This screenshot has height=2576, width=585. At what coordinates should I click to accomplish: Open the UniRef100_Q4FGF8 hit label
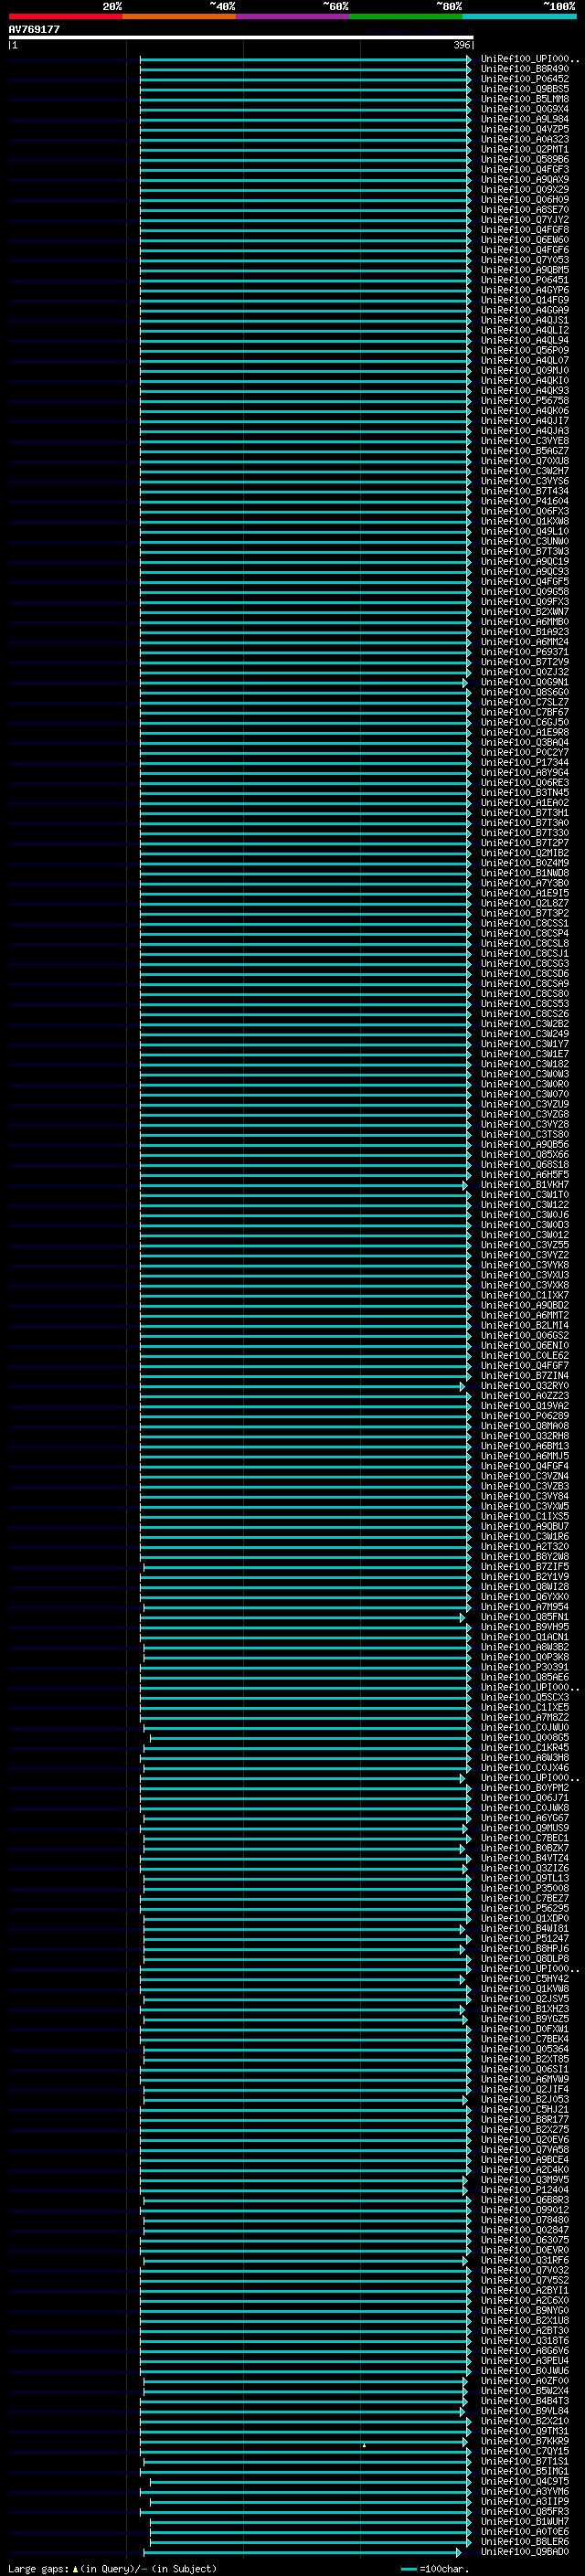[525, 230]
